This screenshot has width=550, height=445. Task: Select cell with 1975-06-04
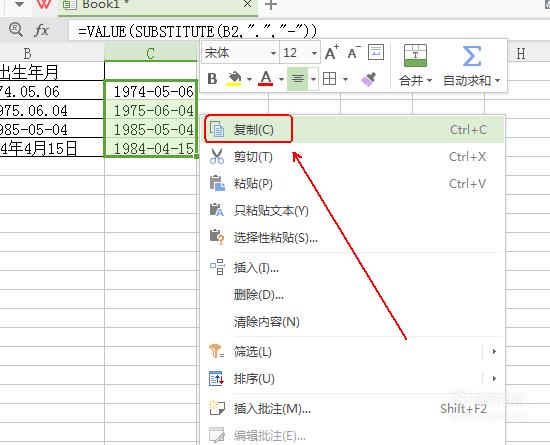pyautogui.click(x=151, y=109)
